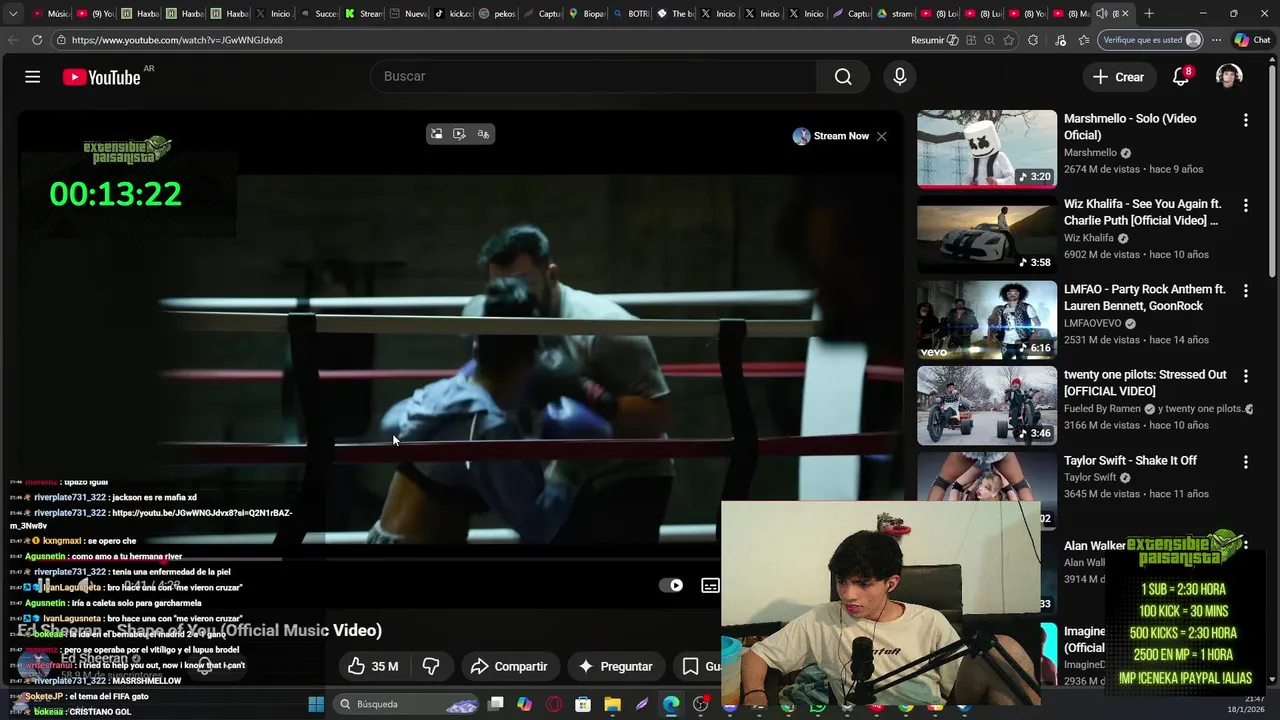Image resolution: width=1280 pixels, height=720 pixels.
Task: Open the YouTube hamburger guide menu
Action: (x=32, y=77)
